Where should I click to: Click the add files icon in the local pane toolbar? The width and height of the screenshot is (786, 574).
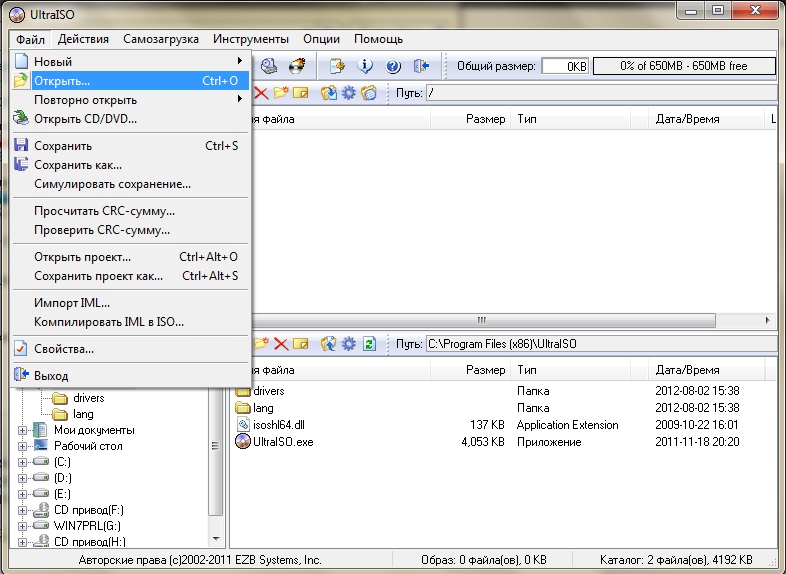[328, 344]
